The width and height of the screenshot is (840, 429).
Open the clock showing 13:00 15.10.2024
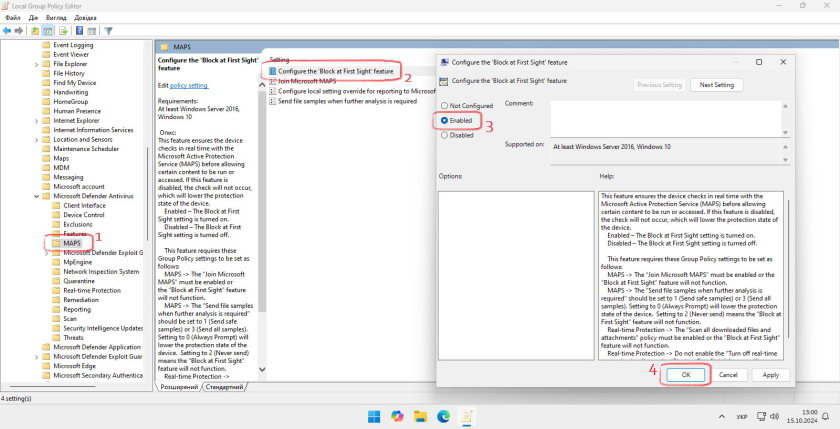pyautogui.click(x=802, y=416)
